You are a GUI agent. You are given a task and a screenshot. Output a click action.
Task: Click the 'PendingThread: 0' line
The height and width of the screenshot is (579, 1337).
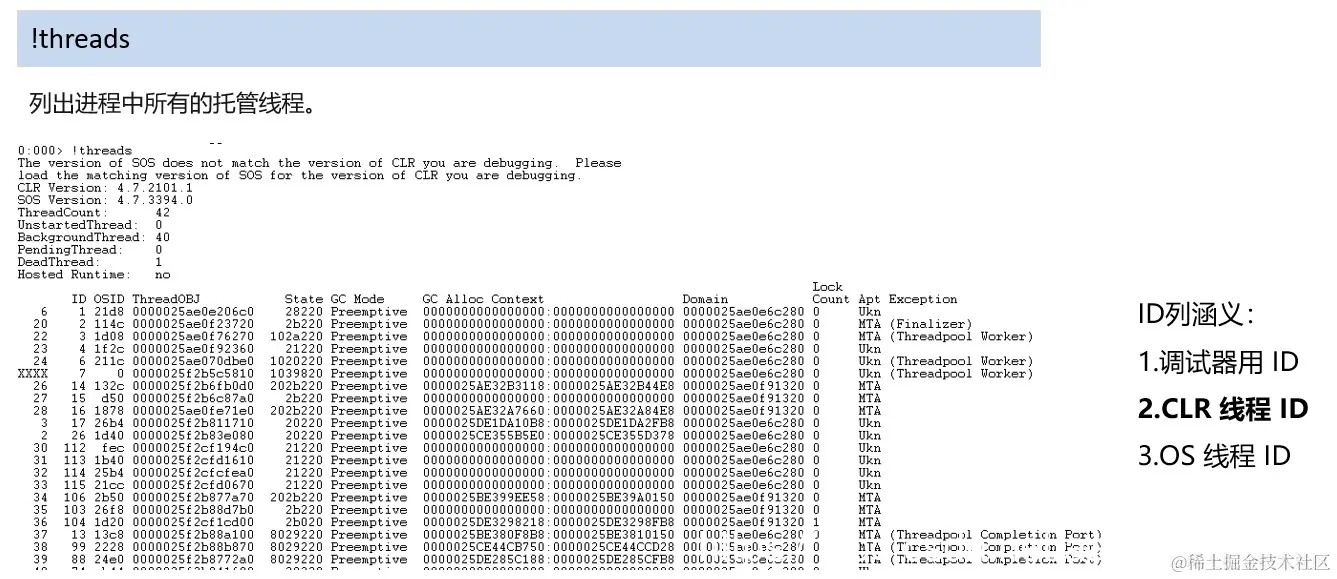(90, 250)
